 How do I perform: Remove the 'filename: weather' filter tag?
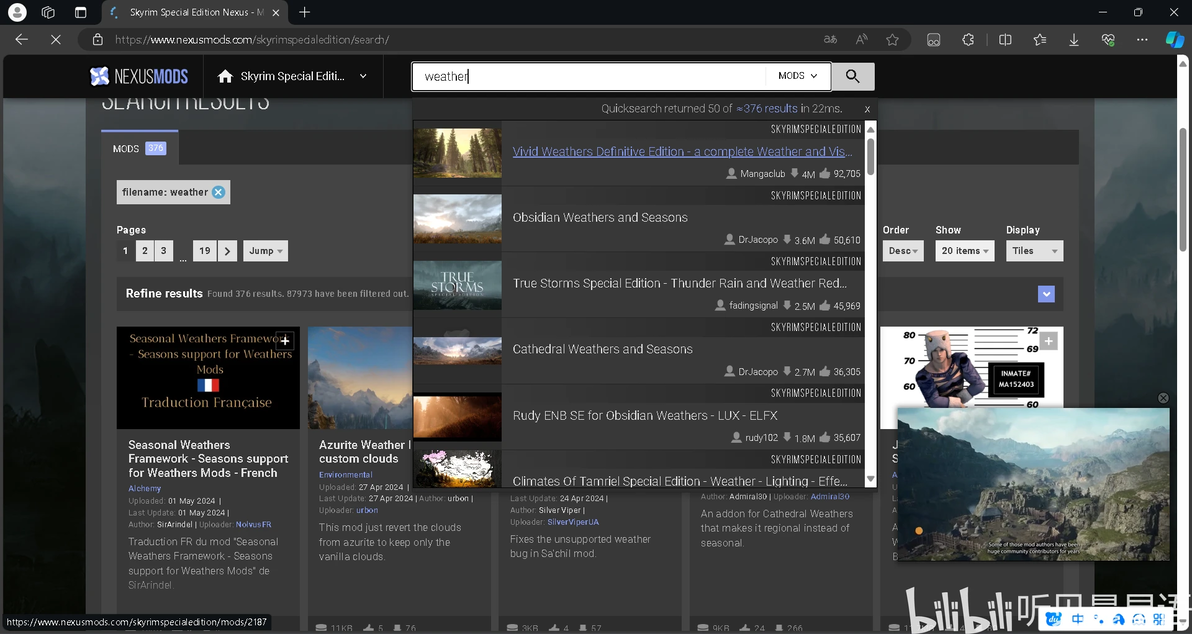point(218,192)
